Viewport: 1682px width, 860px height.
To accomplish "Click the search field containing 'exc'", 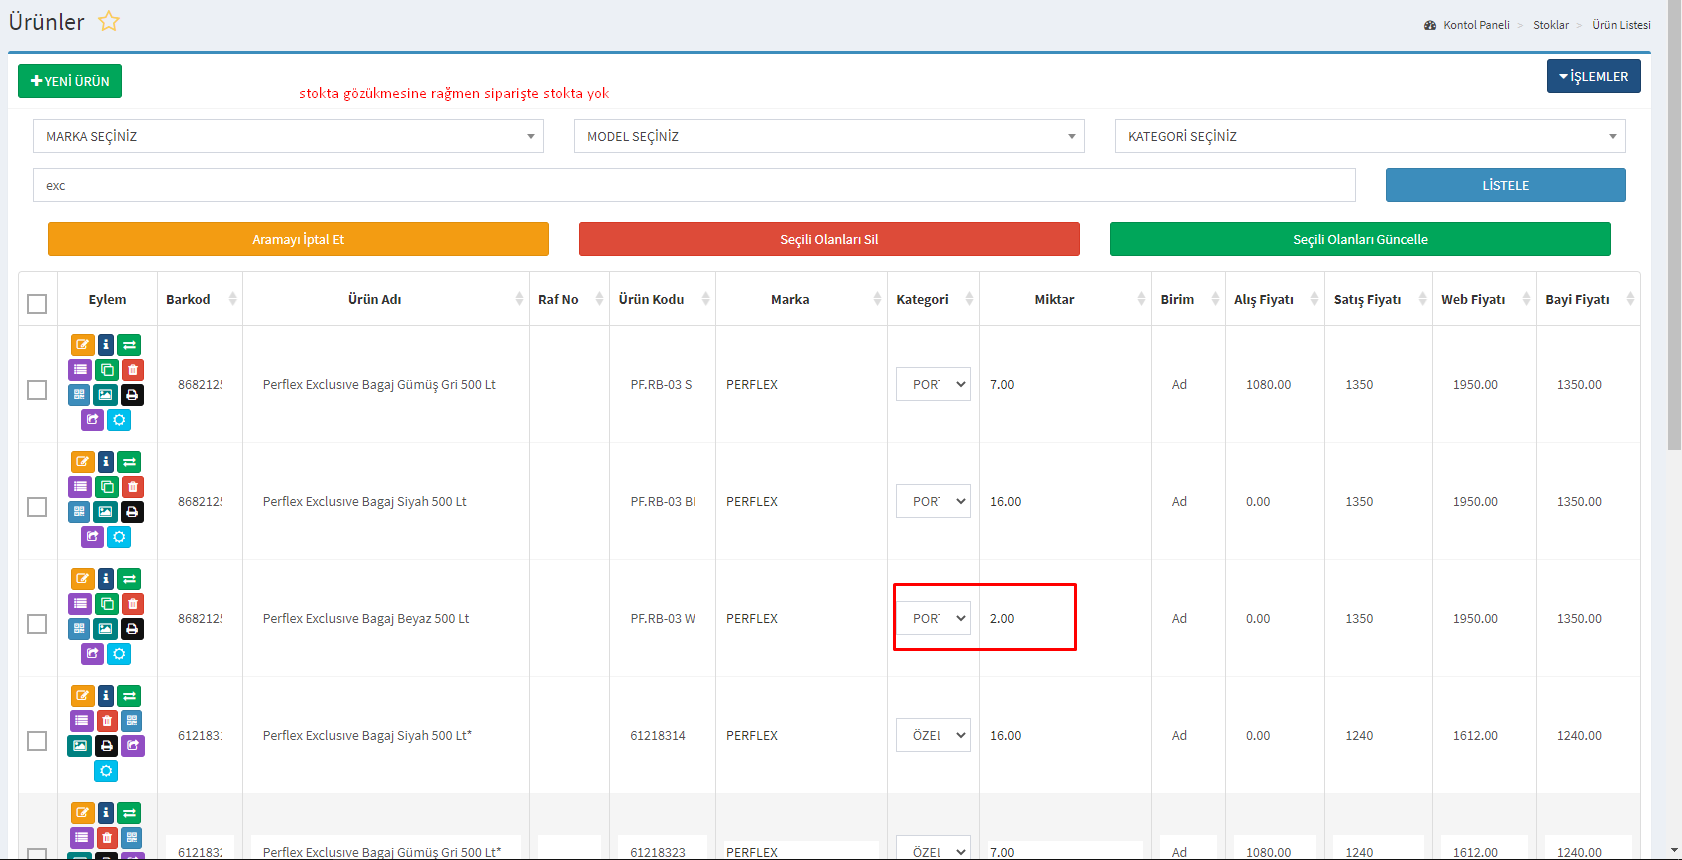I will tap(694, 186).
